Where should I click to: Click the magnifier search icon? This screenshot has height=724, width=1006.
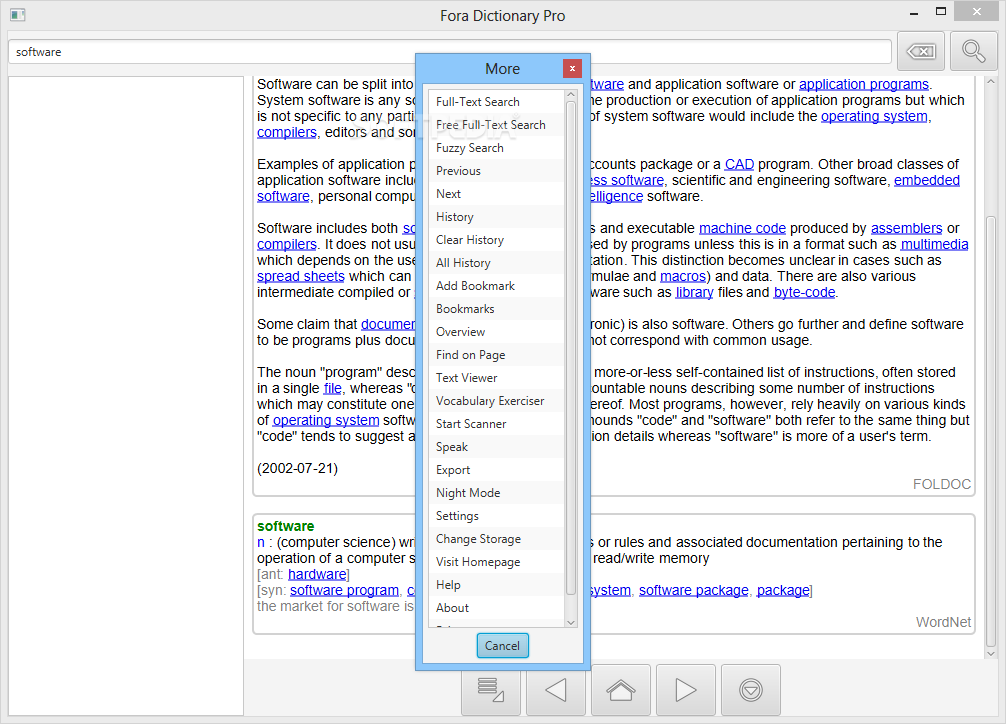[x=973, y=51]
